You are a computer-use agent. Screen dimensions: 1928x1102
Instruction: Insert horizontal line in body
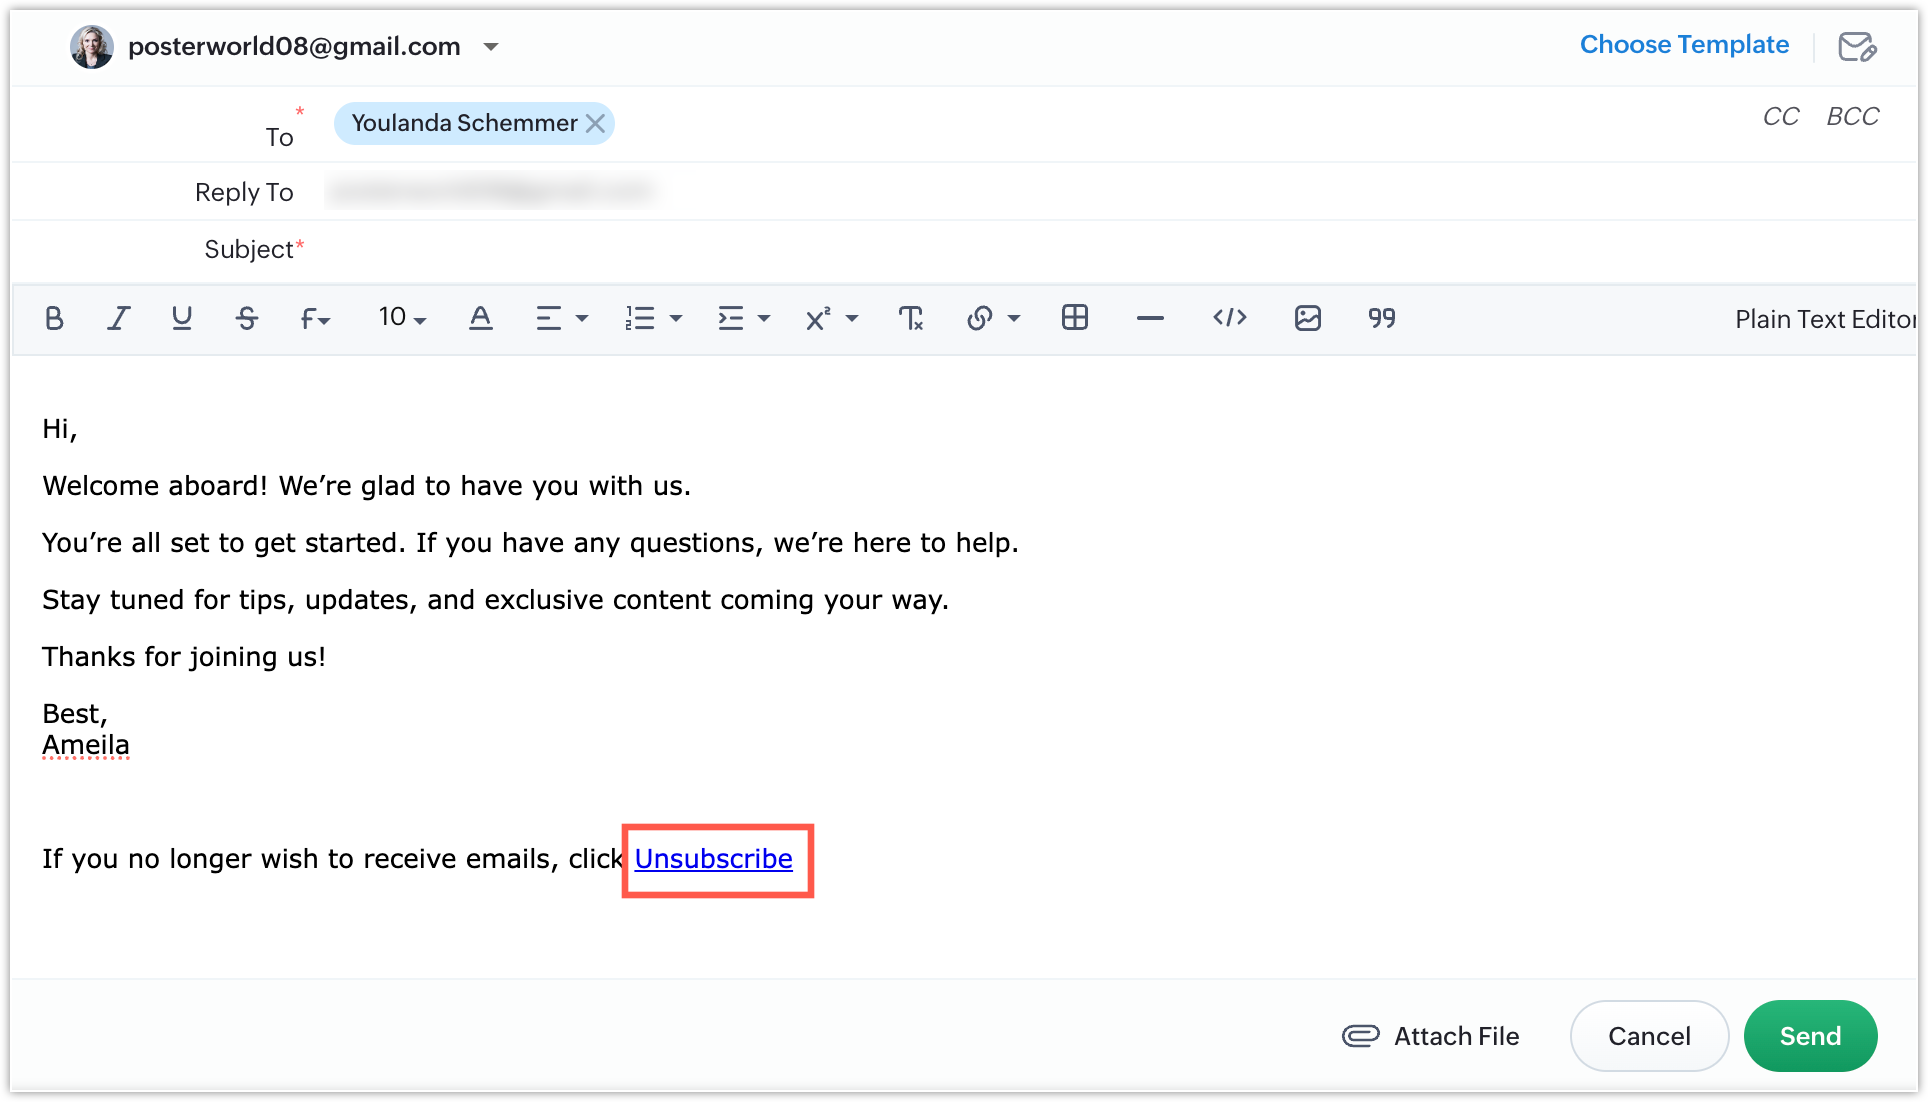[1150, 318]
